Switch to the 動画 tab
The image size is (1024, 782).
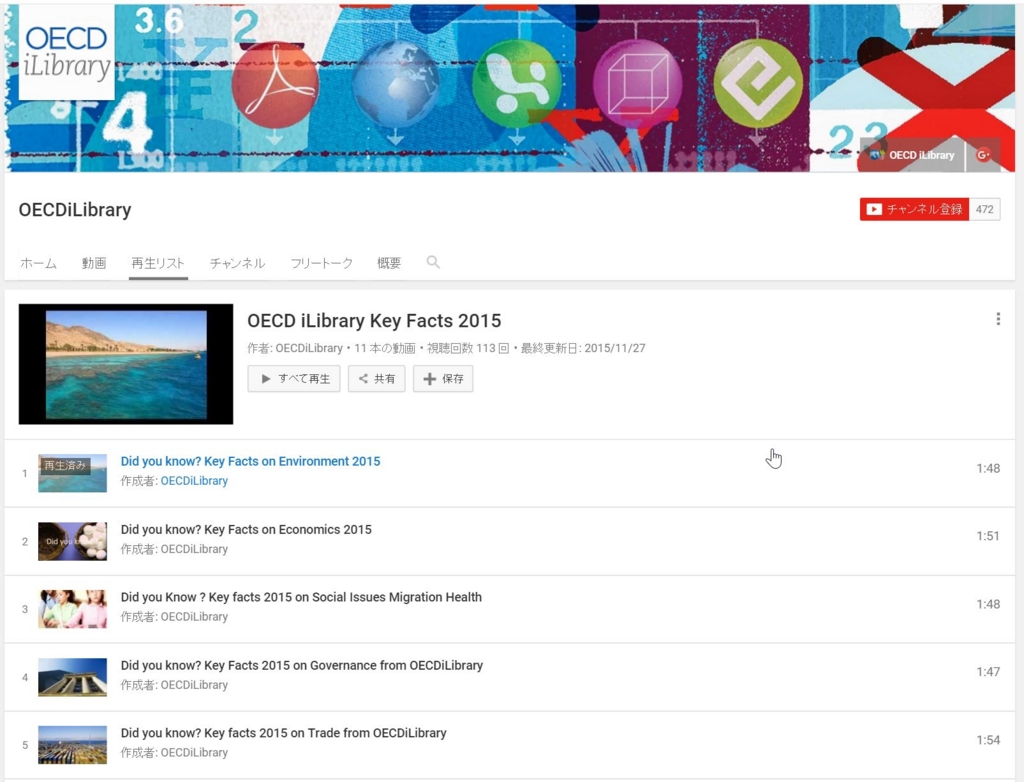tap(93, 263)
